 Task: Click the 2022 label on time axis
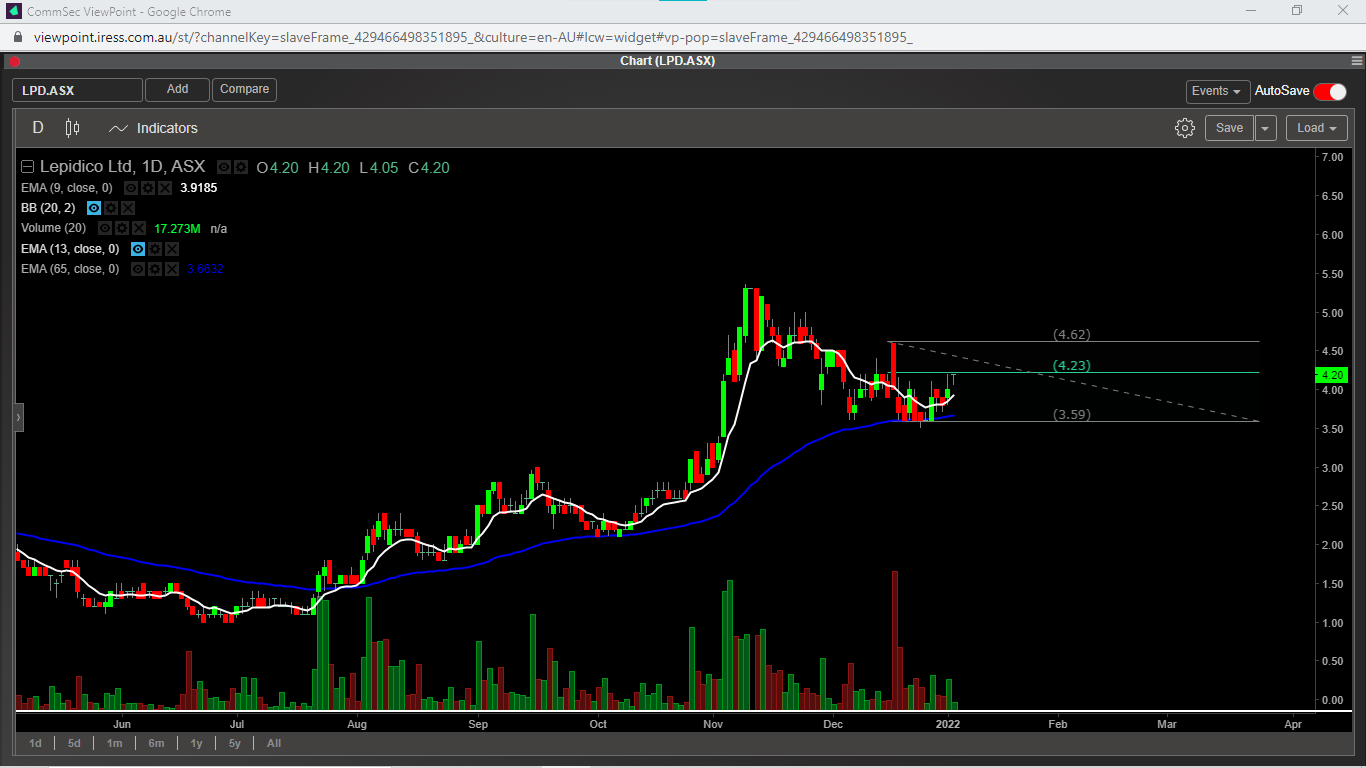click(x=947, y=724)
